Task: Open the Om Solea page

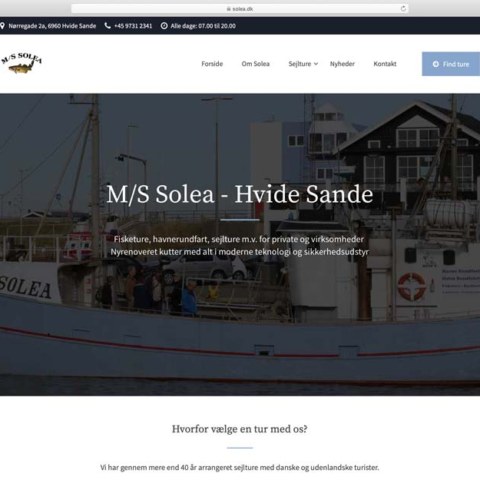Action: [256, 64]
